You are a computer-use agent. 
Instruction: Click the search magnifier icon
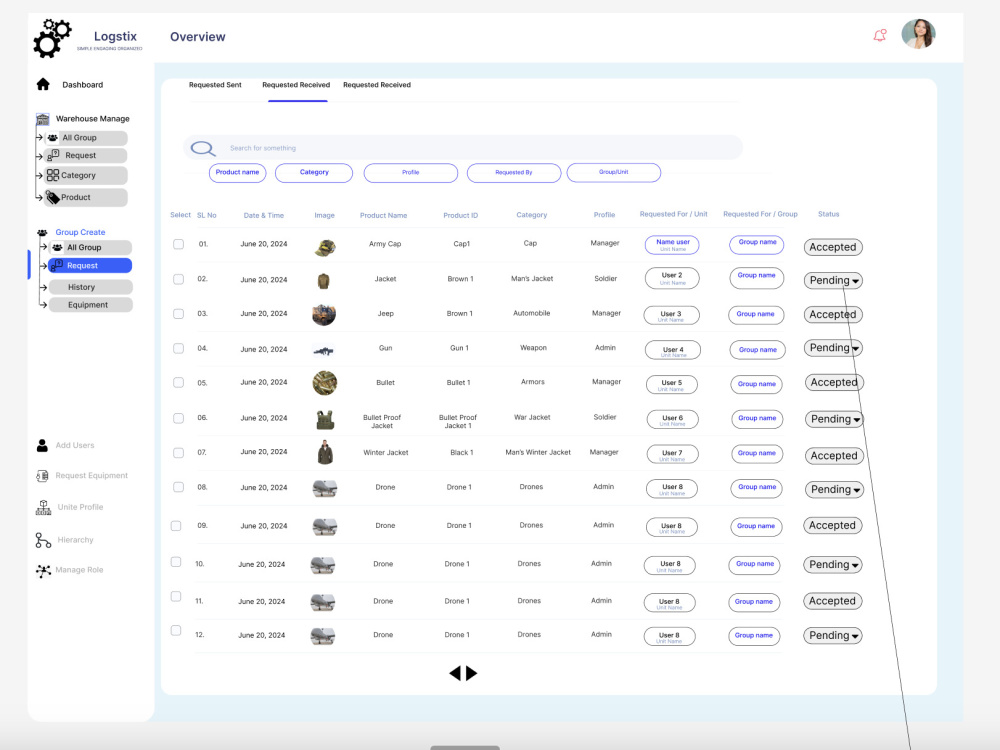[203, 149]
